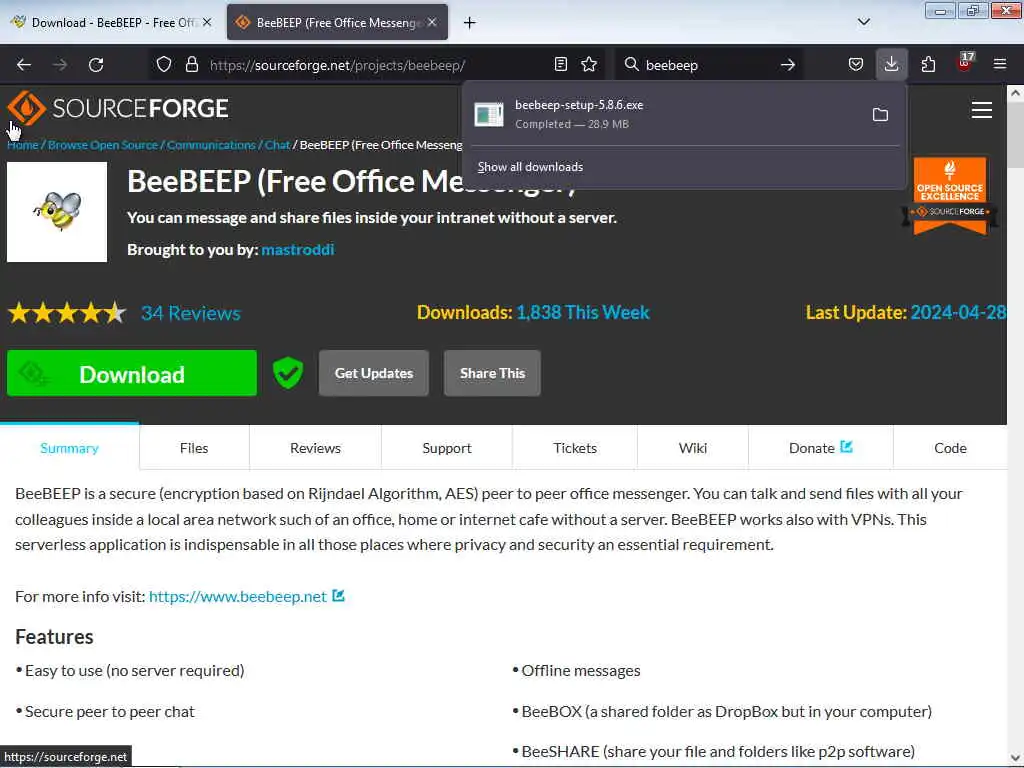Show beebeep-setup file in folder
Viewport: 1024px width, 768px height.
click(880, 115)
